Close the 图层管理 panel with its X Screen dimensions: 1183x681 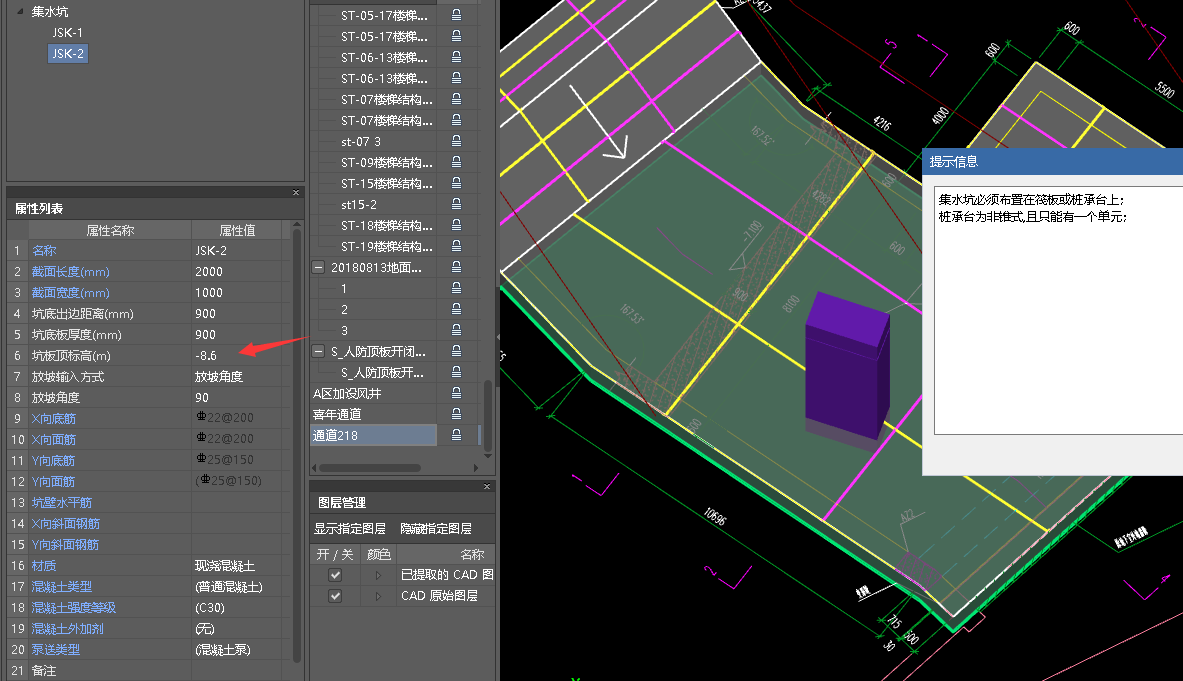487,486
